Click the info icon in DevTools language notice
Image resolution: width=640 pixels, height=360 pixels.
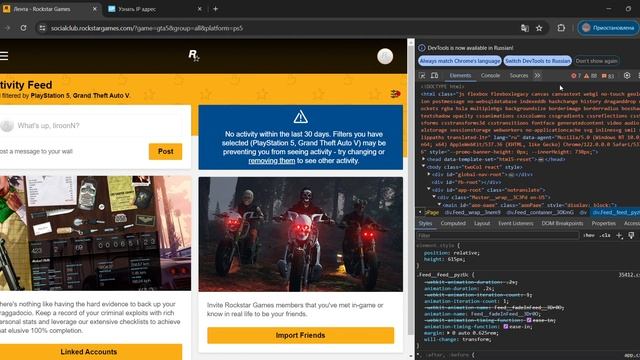pyautogui.click(x=422, y=48)
